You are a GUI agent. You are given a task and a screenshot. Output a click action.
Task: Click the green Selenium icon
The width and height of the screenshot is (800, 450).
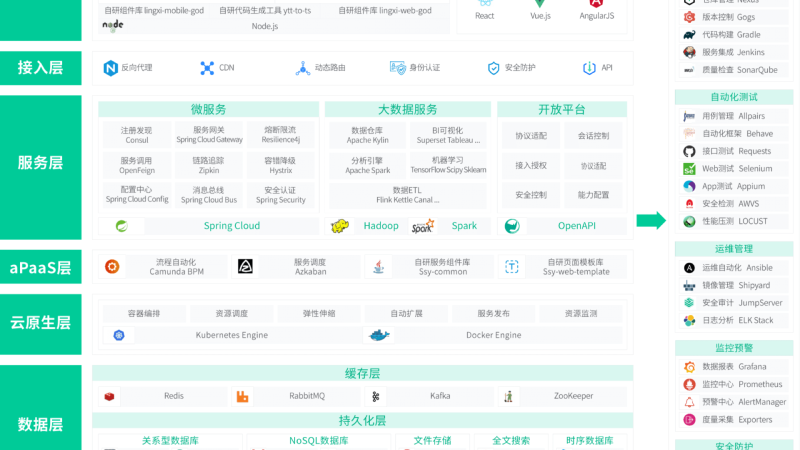689,169
